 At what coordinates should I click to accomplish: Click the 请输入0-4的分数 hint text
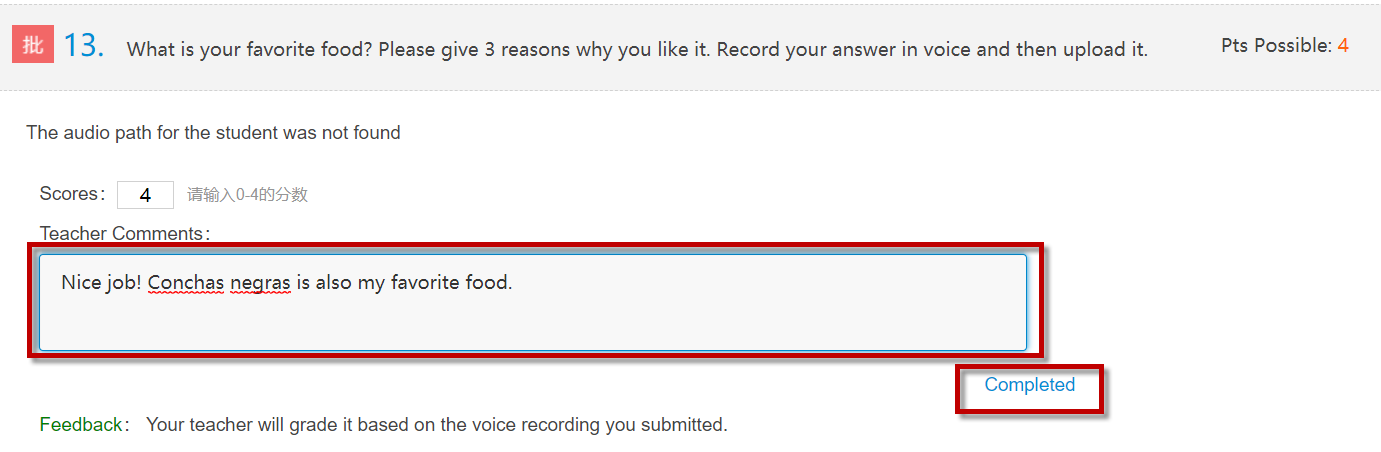tap(248, 195)
